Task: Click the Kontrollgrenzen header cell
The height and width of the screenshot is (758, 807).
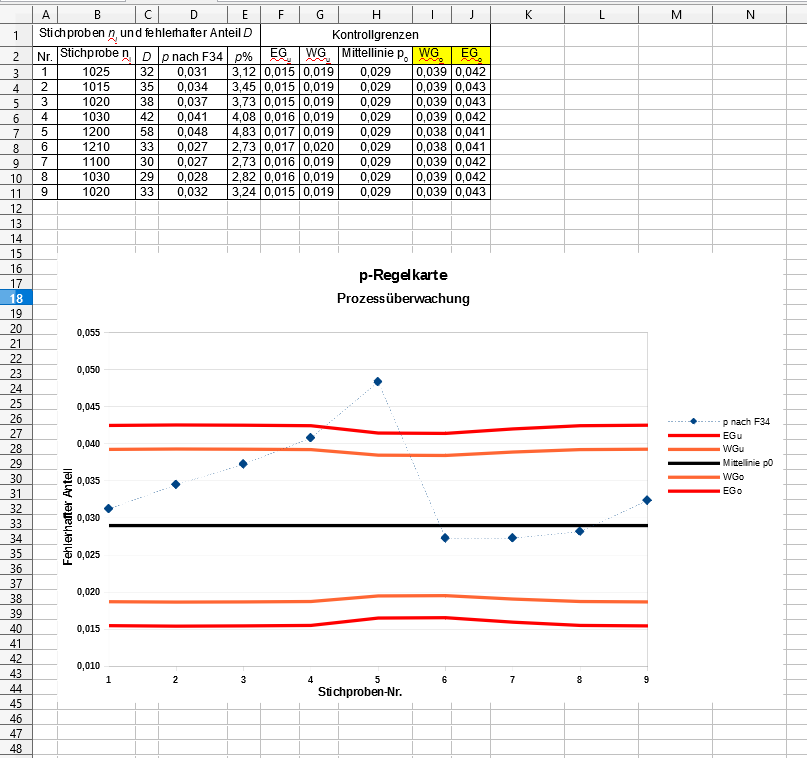Action: [374, 34]
